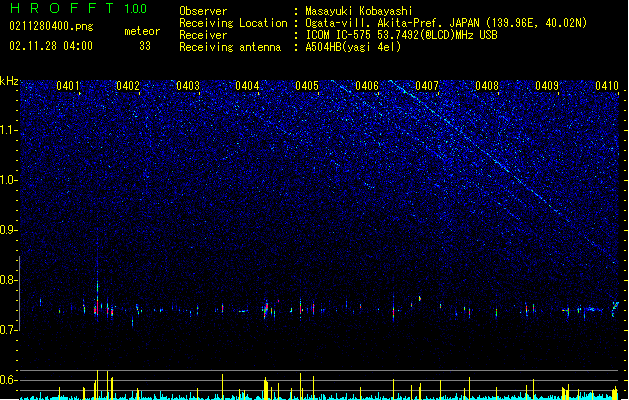Viewport: 629px width, 400px height.
Task: Click the 0.7 kHz axis label
Action: tap(9, 330)
